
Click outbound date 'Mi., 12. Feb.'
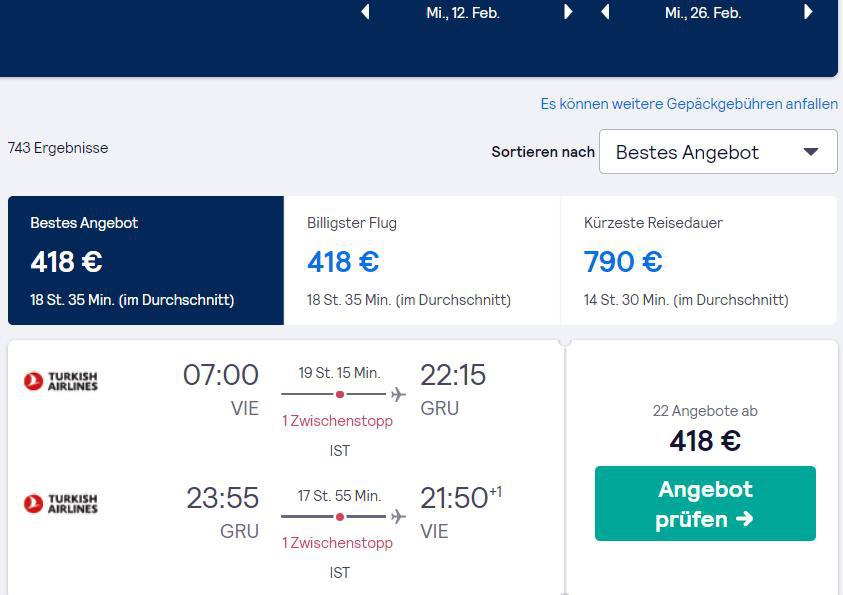(463, 13)
